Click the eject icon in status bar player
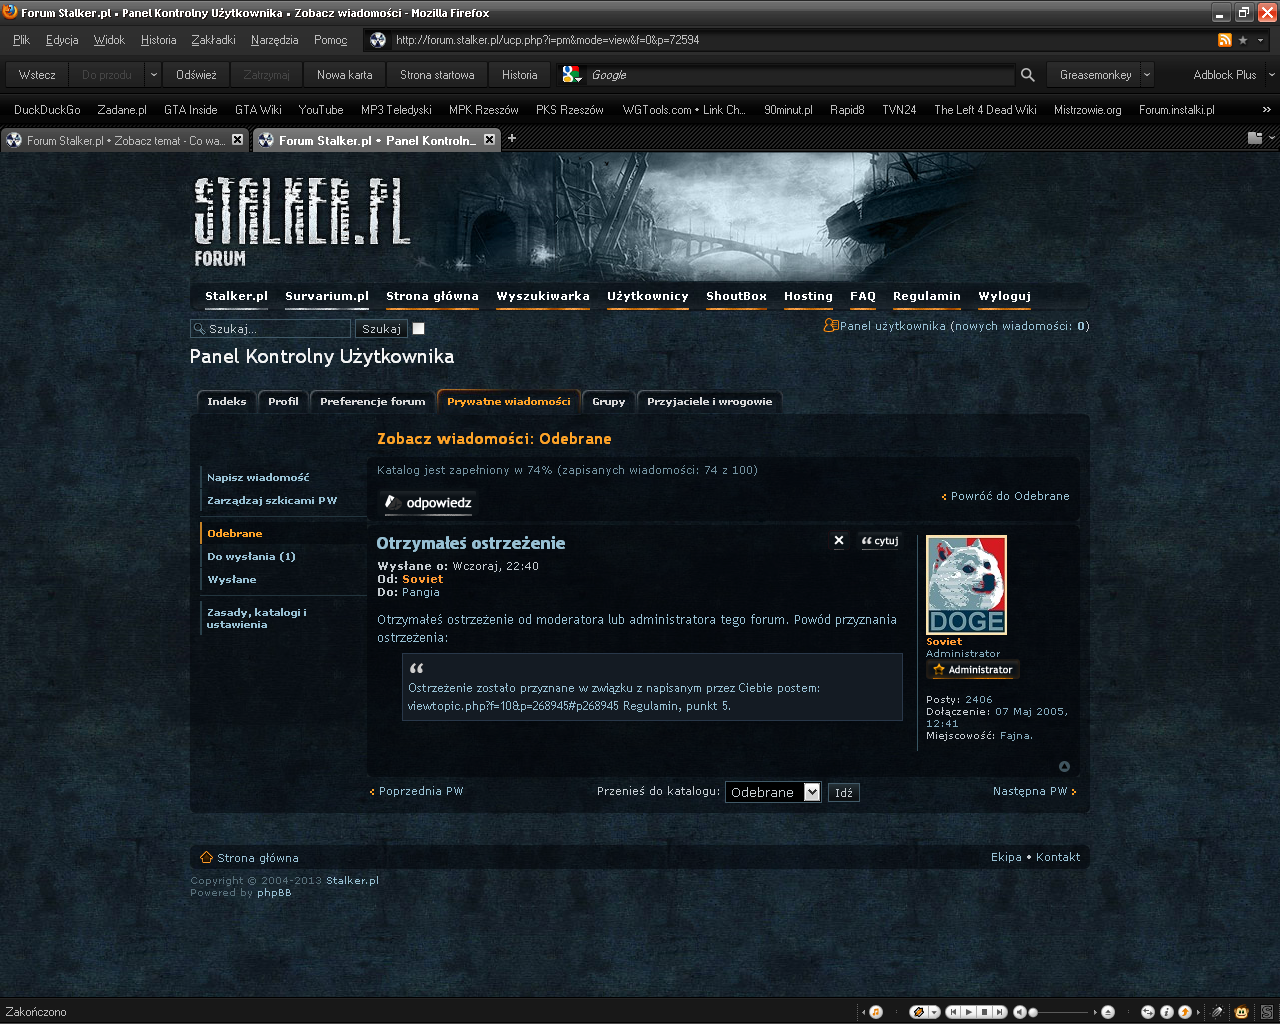 pyautogui.click(x=1107, y=1012)
